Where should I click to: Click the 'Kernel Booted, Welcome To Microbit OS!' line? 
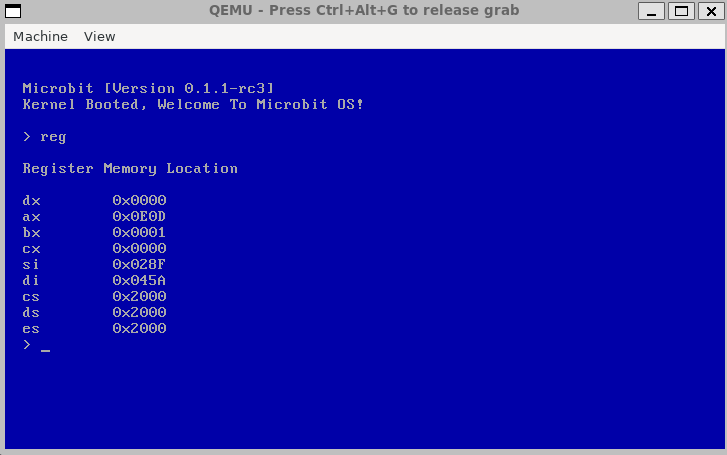(193, 104)
